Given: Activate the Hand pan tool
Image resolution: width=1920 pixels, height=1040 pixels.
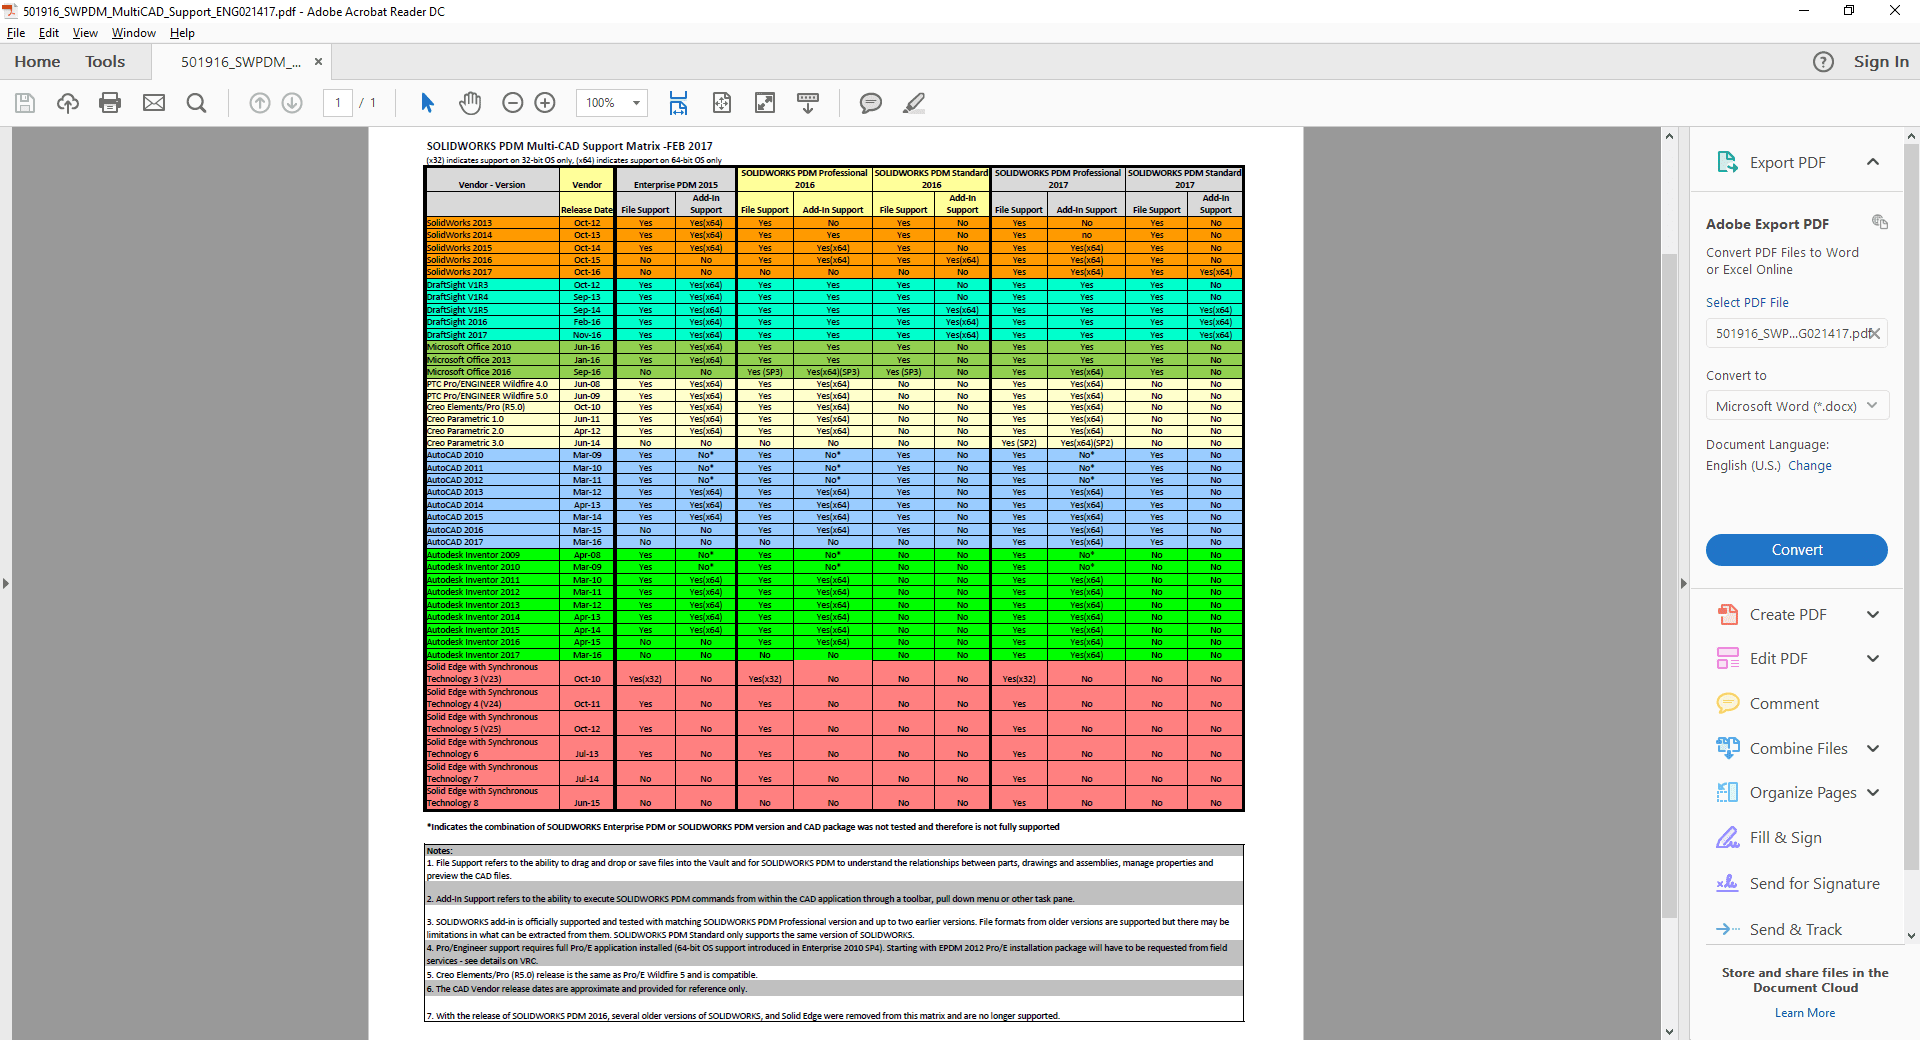Looking at the screenshot, I should 470,103.
